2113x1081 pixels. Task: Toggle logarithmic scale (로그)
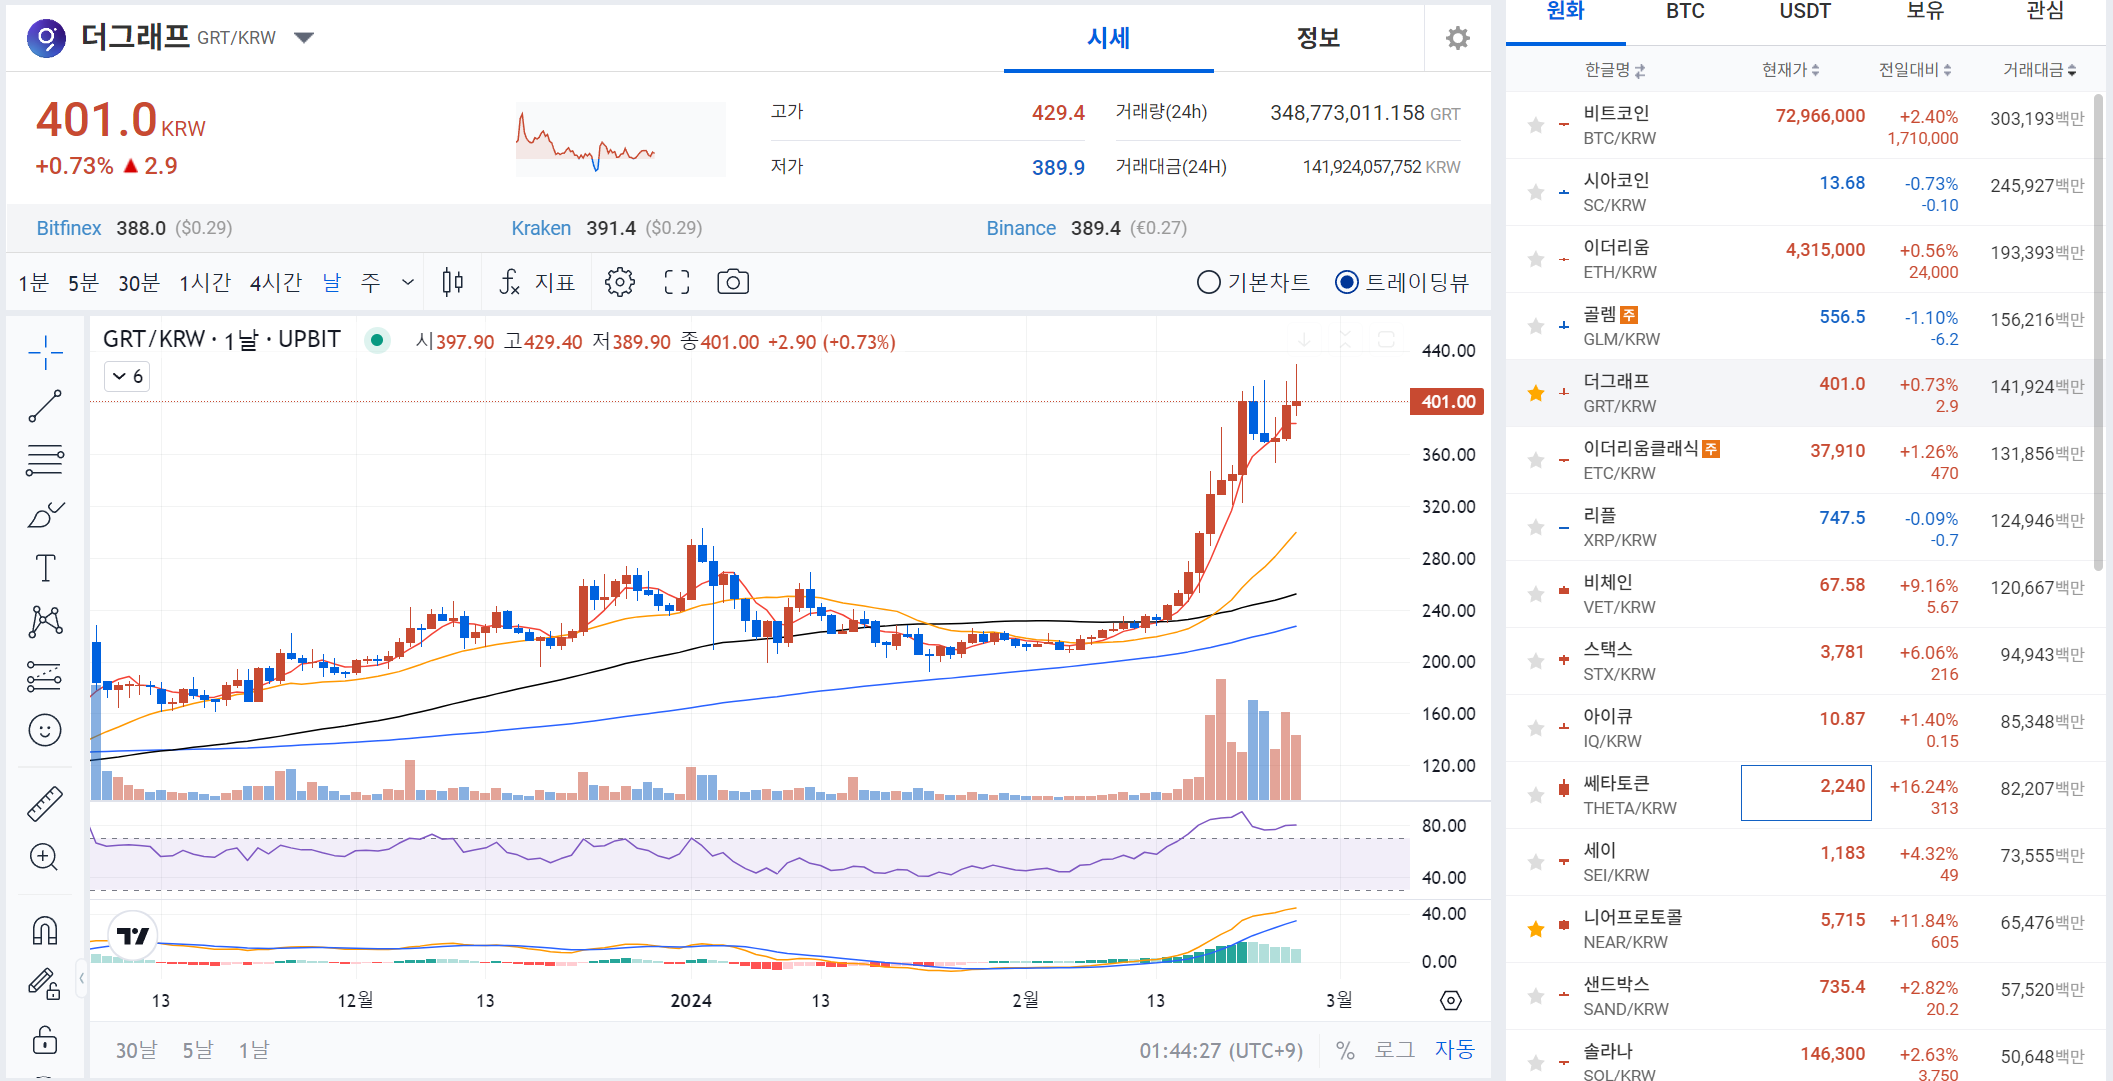coord(1394,1050)
